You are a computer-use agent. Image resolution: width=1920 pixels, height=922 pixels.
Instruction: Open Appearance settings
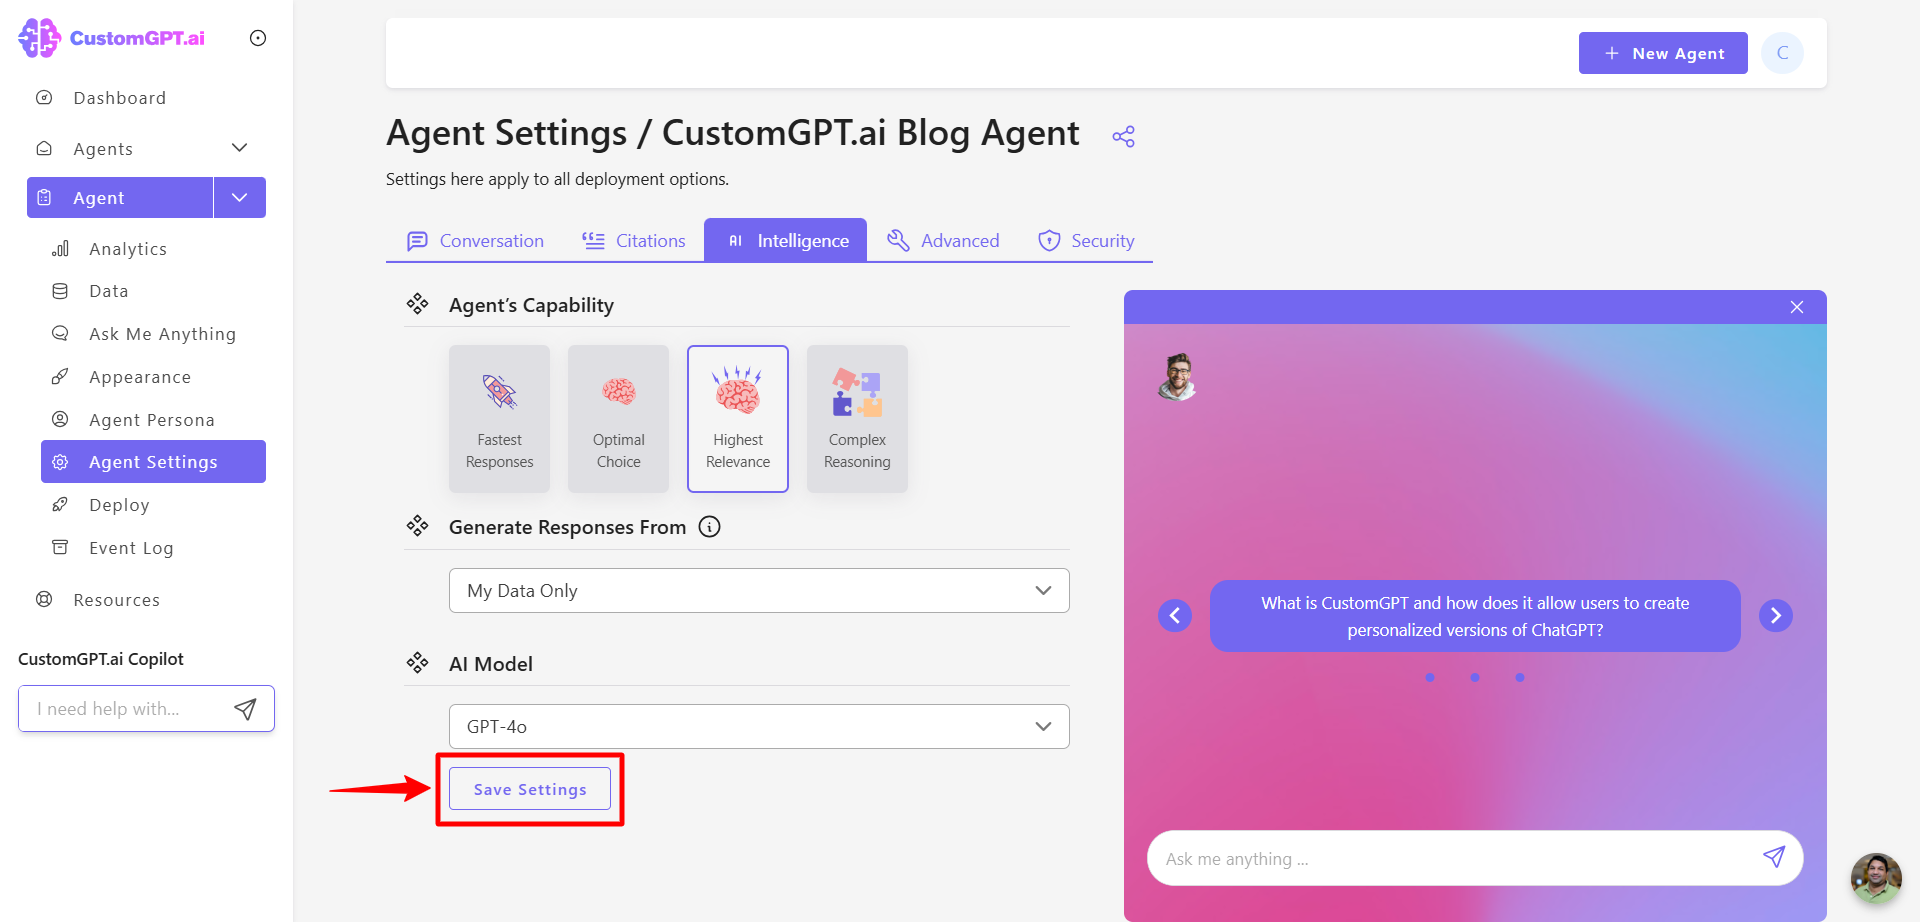pyautogui.click(x=140, y=377)
